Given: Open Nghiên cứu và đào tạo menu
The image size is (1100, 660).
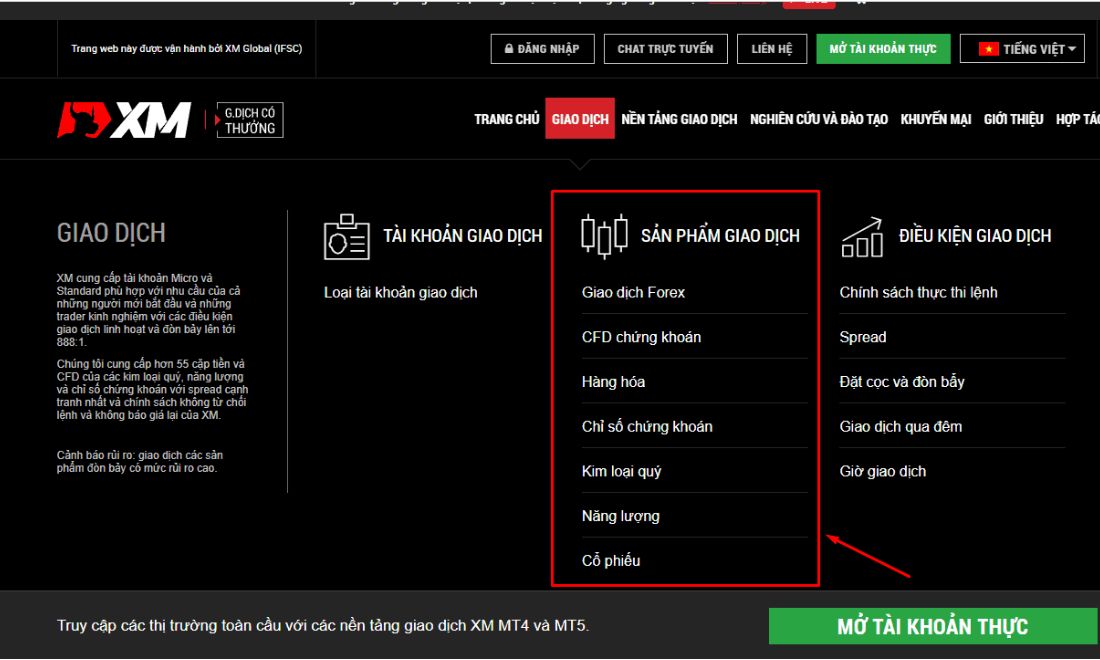Looking at the screenshot, I should click(x=819, y=119).
